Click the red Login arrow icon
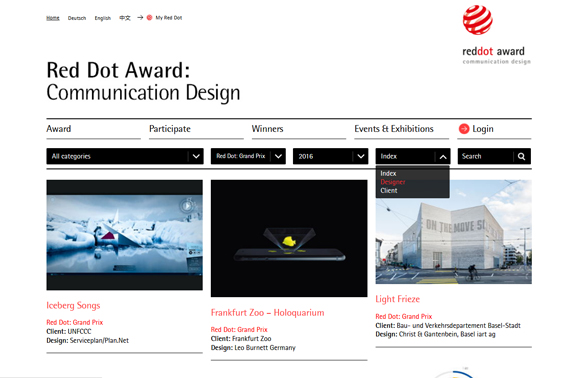This screenshot has width=567, height=378. pyautogui.click(x=464, y=129)
